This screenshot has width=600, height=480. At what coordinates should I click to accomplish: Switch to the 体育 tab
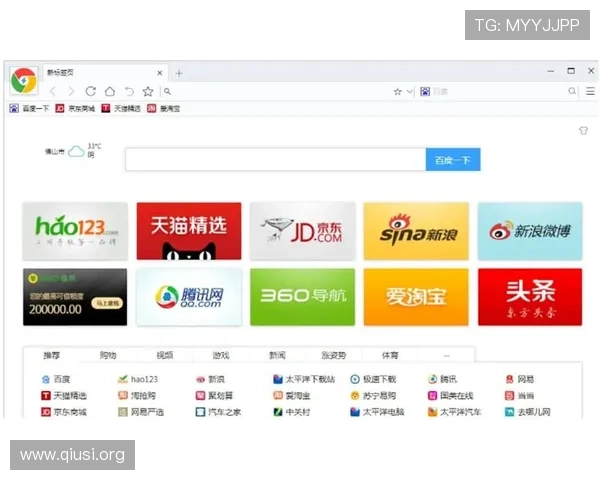click(390, 355)
